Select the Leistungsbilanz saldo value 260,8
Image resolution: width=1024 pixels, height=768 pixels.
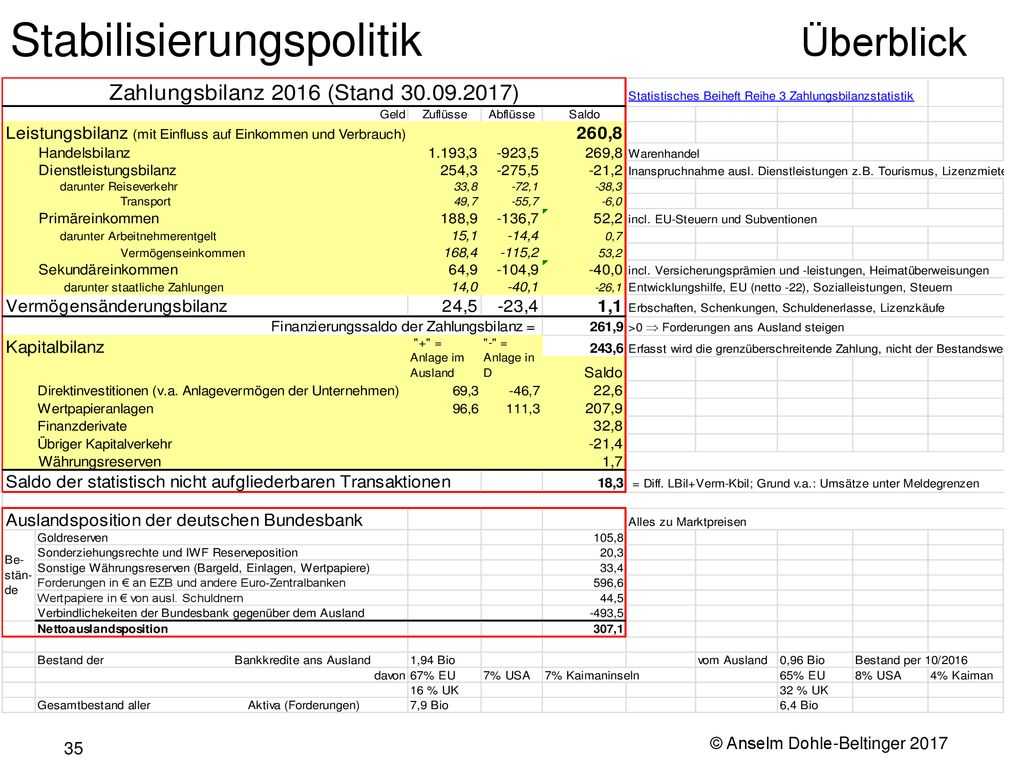[599, 133]
